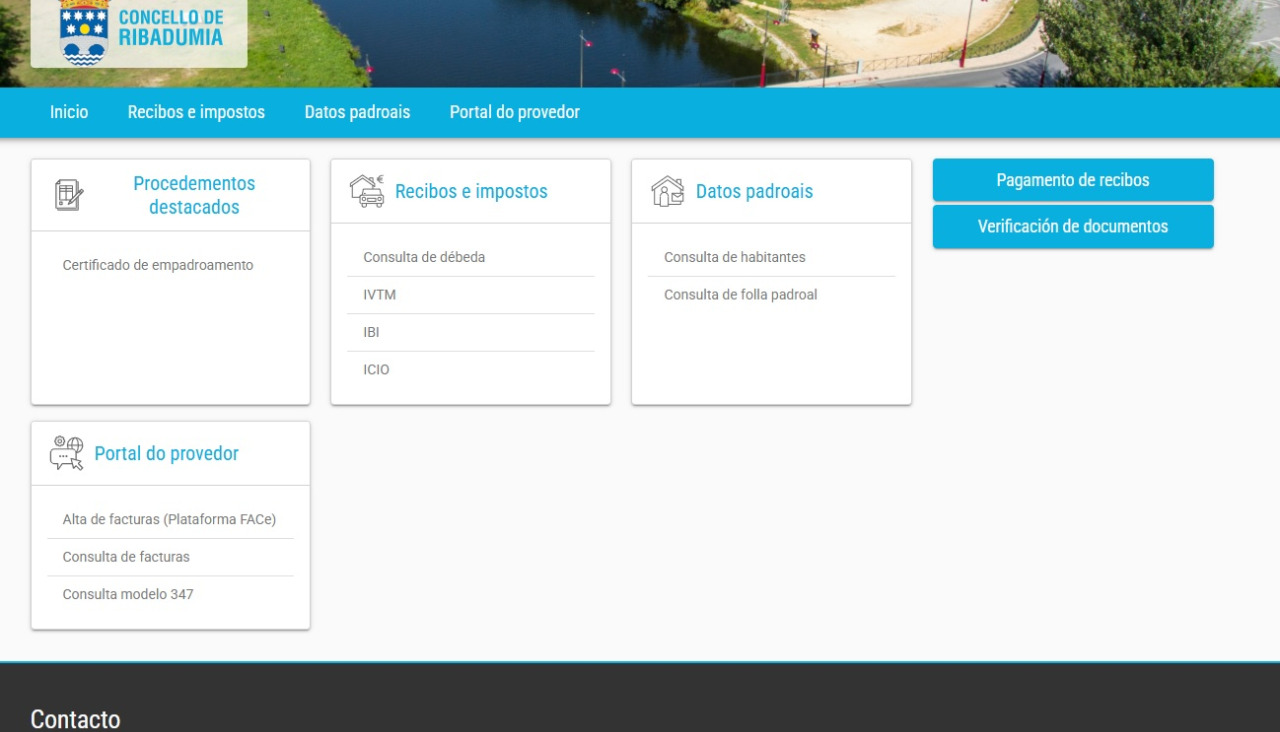Screen dimensions: 1280x732
Task: Click the Pagamento de recibos button
Action: point(1073,180)
